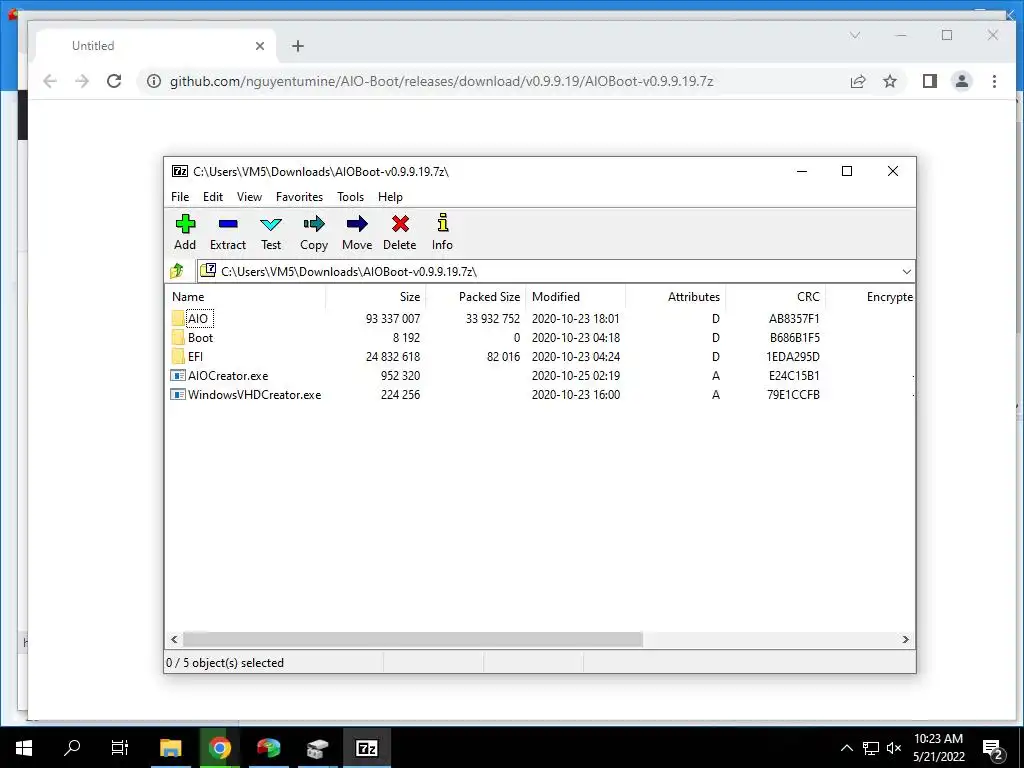Select the Boot folder icon

(x=178, y=338)
